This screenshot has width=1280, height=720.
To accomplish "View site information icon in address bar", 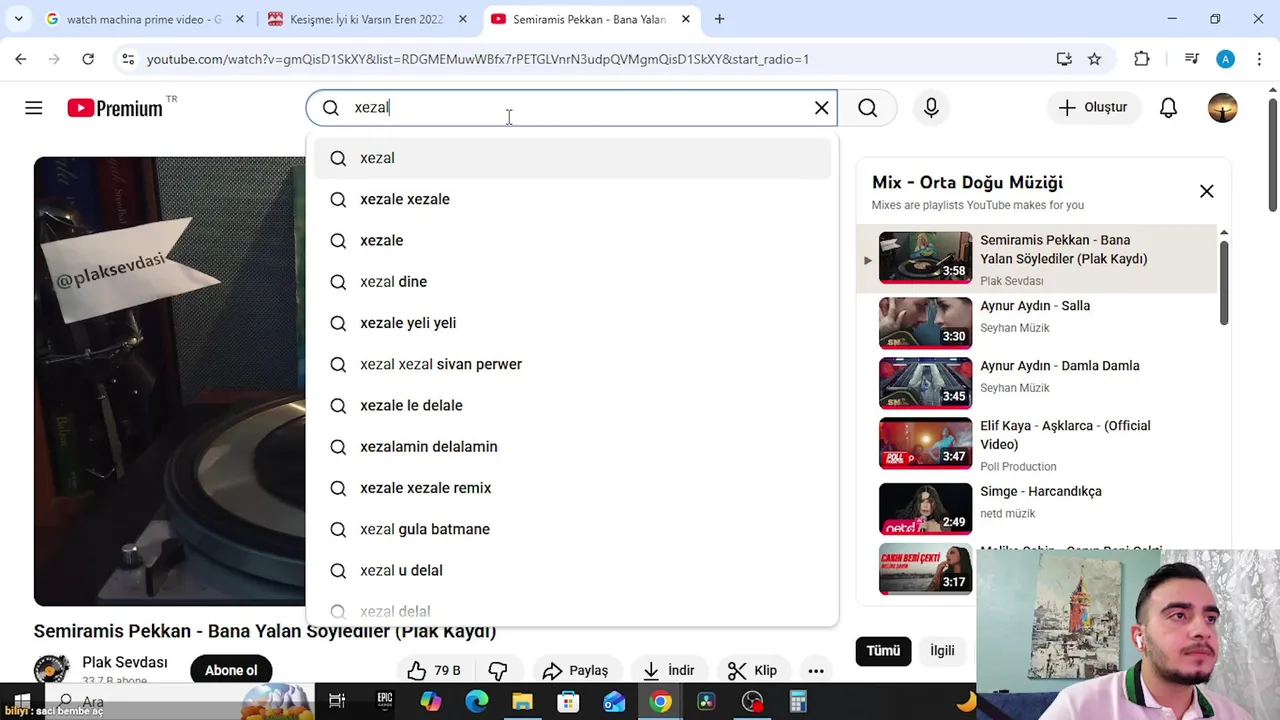I will (x=127, y=59).
